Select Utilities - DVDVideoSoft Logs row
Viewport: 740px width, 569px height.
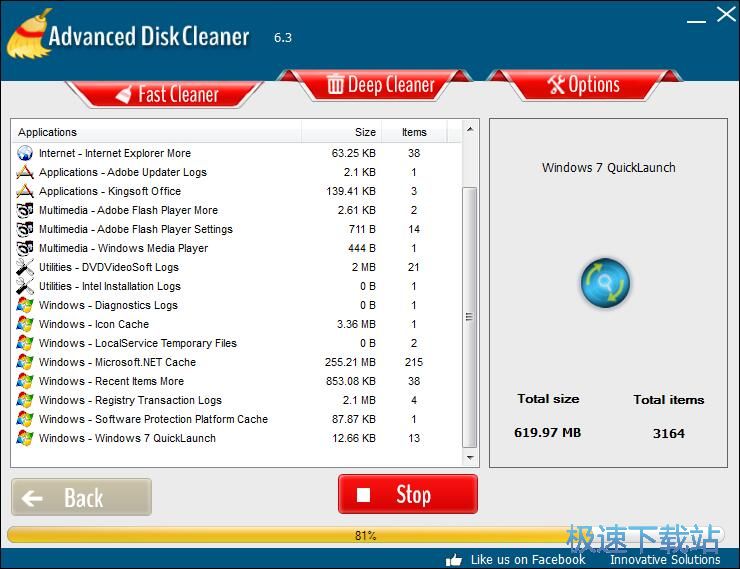236,267
